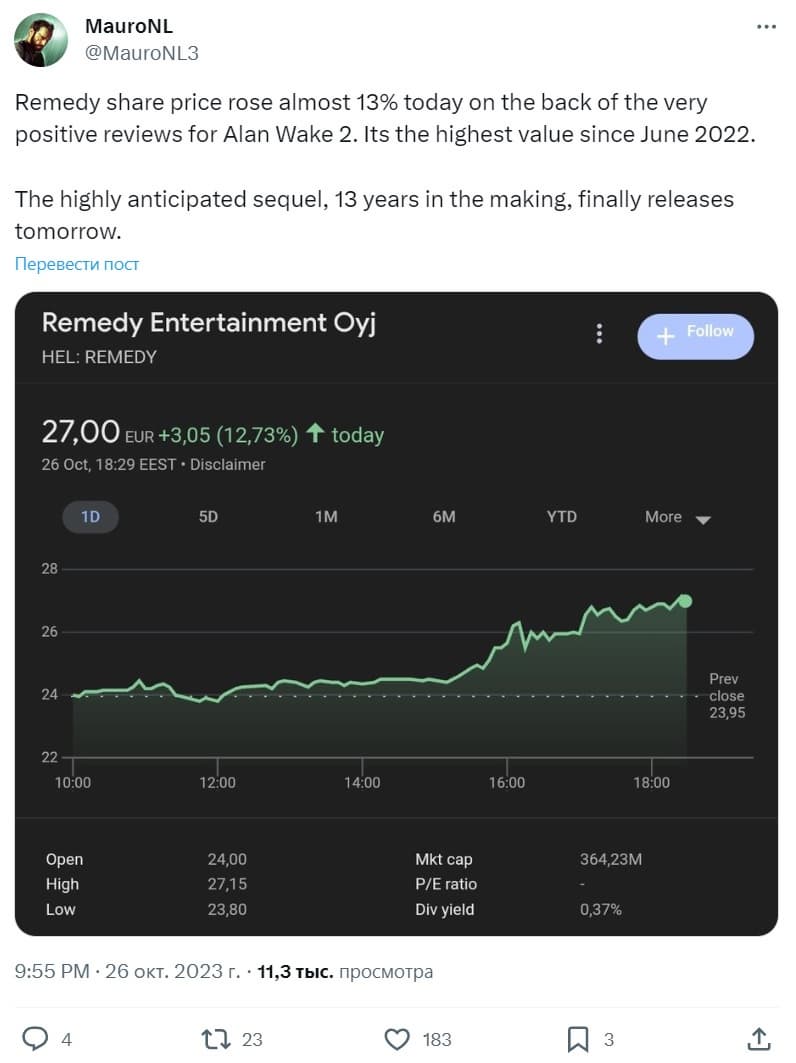Open MauroNL profile avatar
796x1063 pixels.
coord(41,40)
